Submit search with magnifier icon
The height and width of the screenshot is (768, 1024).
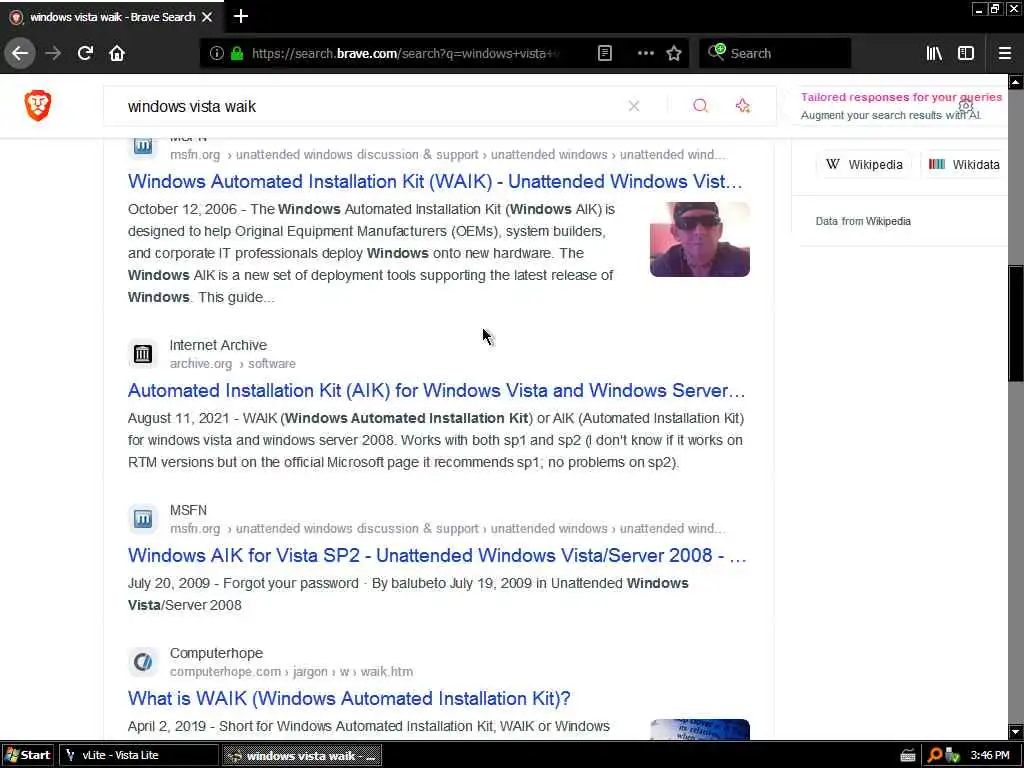click(700, 106)
